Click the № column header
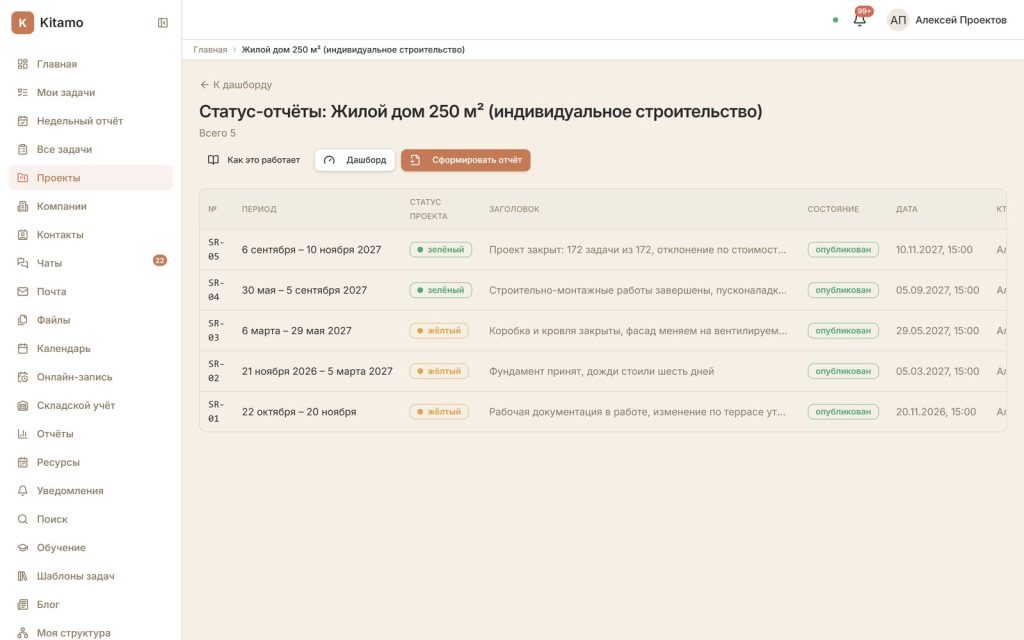This screenshot has height=640, width=1024. pos(212,209)
